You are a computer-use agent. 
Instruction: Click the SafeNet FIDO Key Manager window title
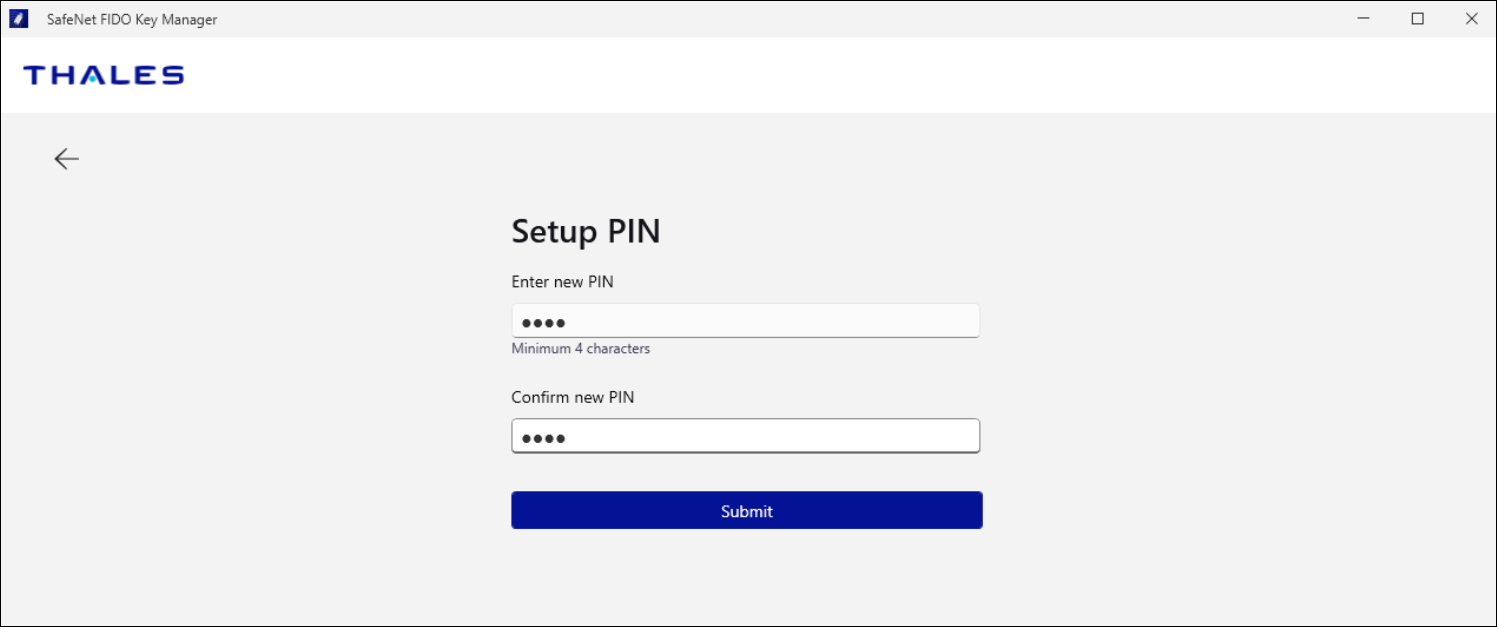(132, 20)
